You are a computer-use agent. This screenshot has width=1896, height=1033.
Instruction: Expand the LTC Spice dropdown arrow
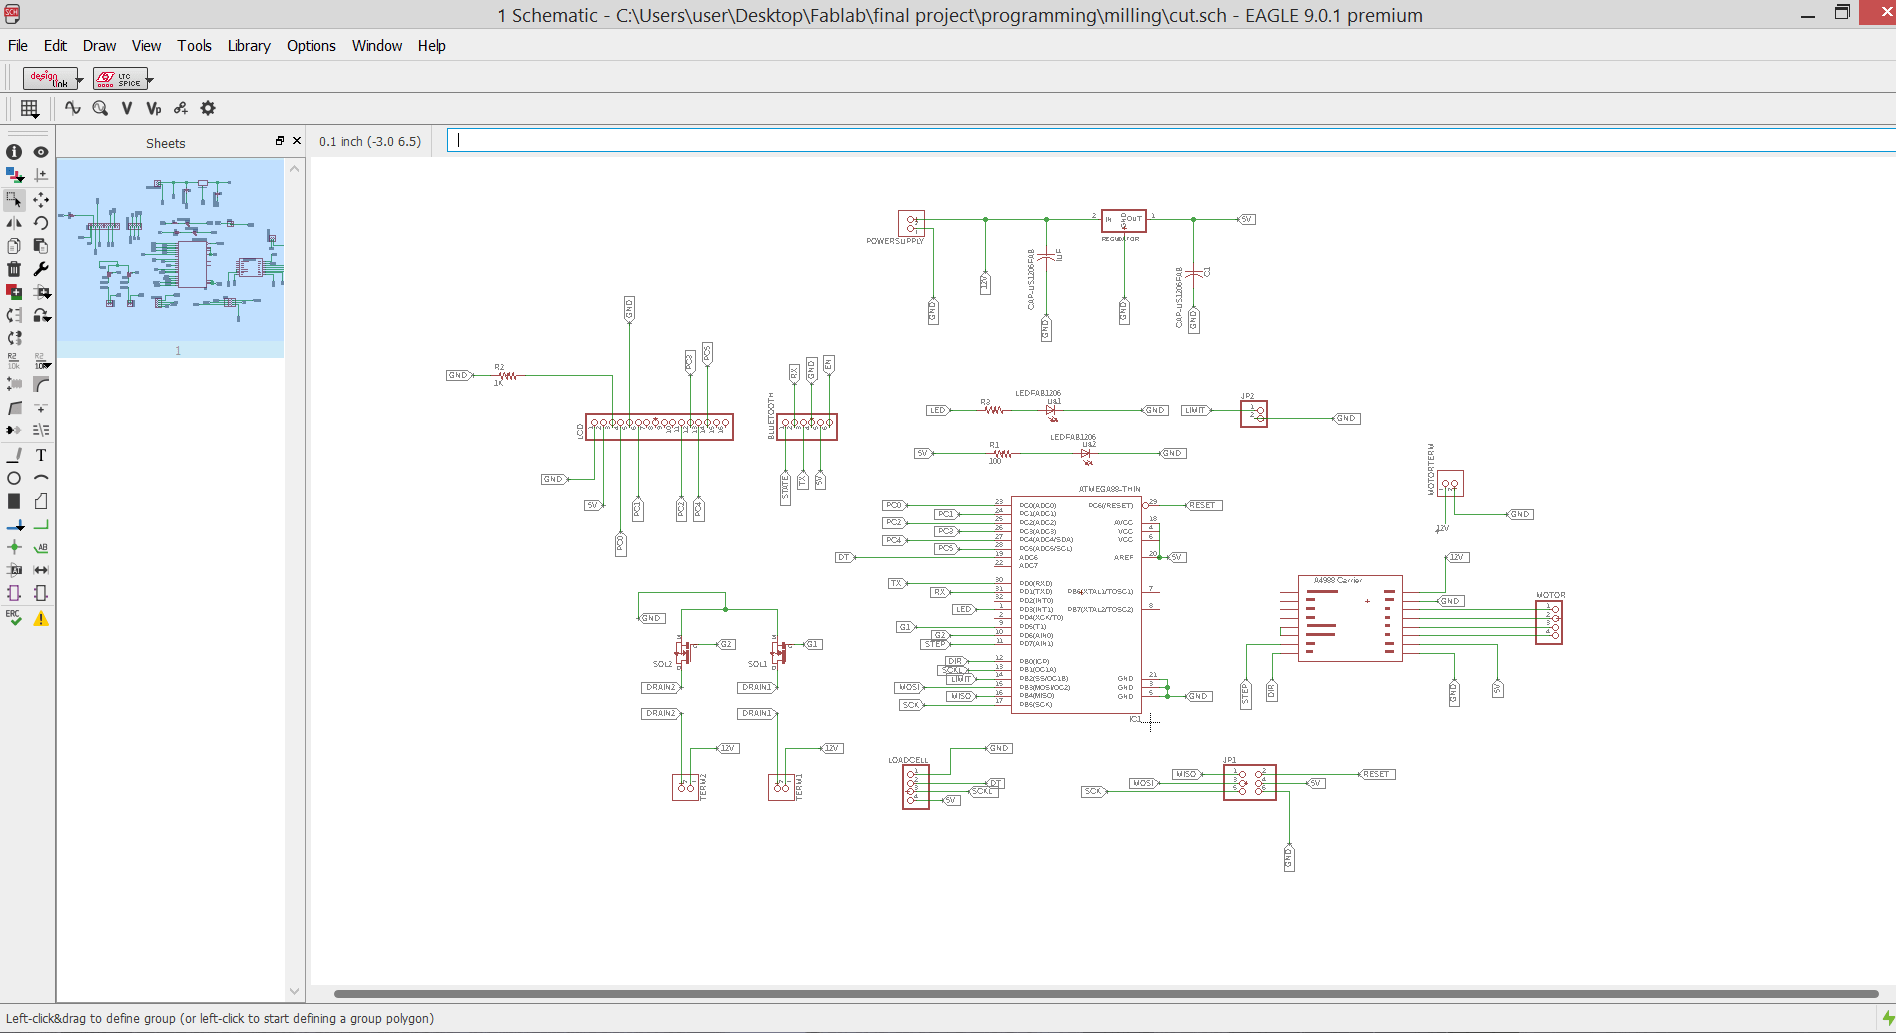tap(149, 79)
